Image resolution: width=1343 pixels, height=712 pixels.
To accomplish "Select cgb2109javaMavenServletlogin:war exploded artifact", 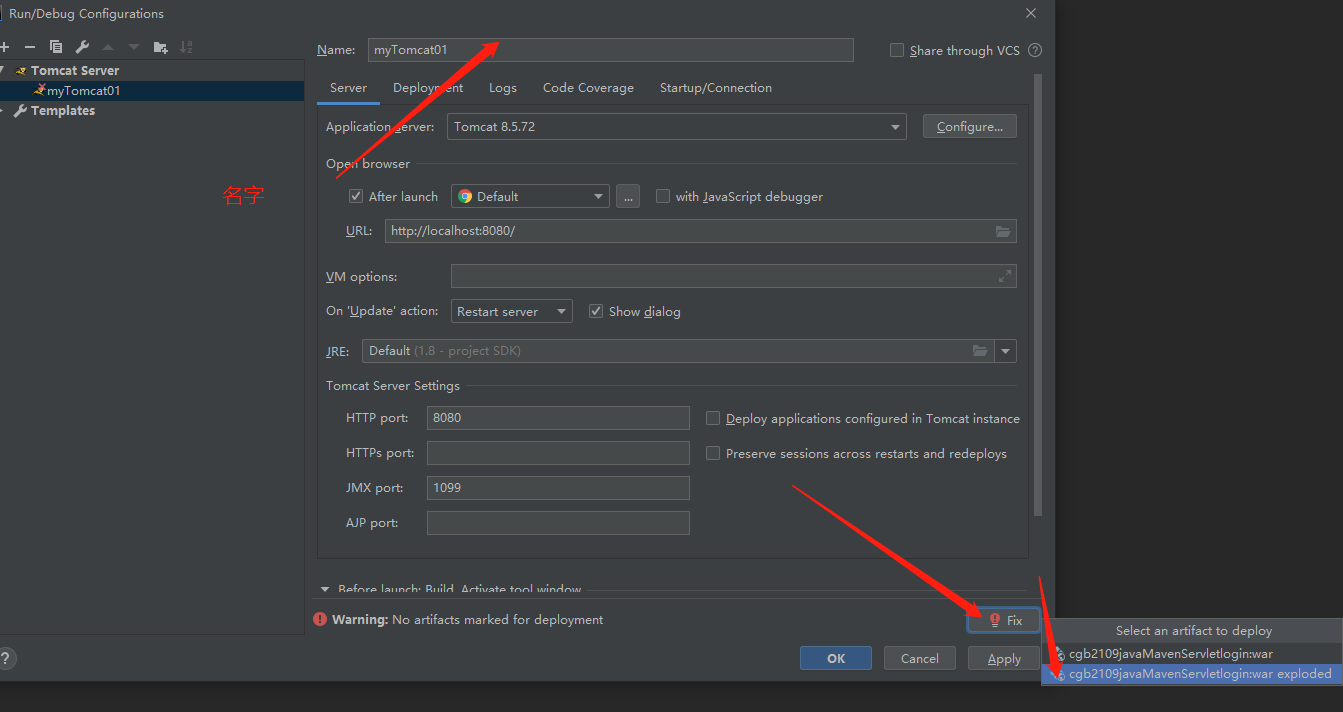I will point(1189,673).
